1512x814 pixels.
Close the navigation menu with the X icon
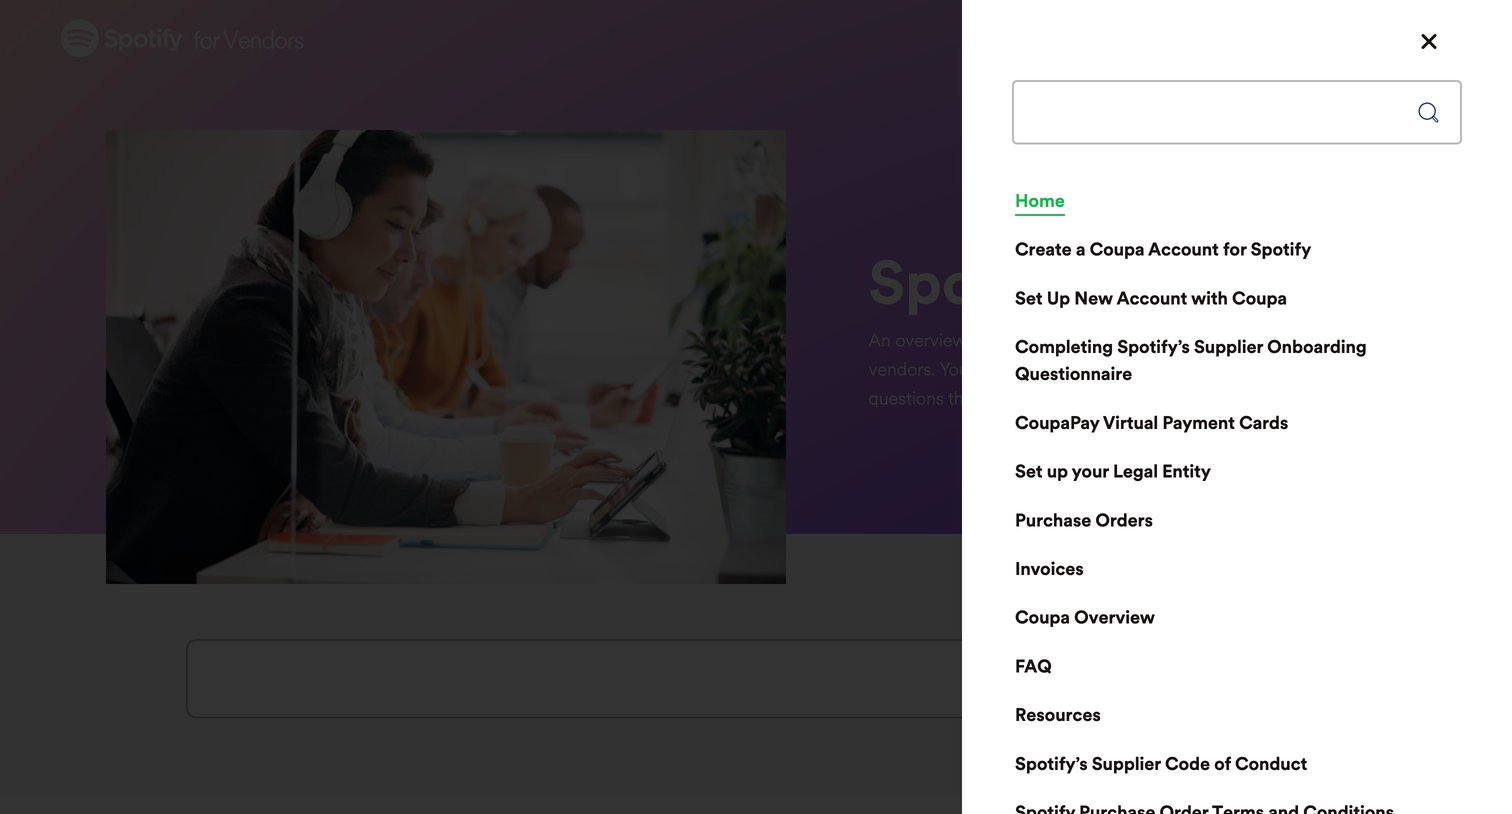coord(1428,41)
